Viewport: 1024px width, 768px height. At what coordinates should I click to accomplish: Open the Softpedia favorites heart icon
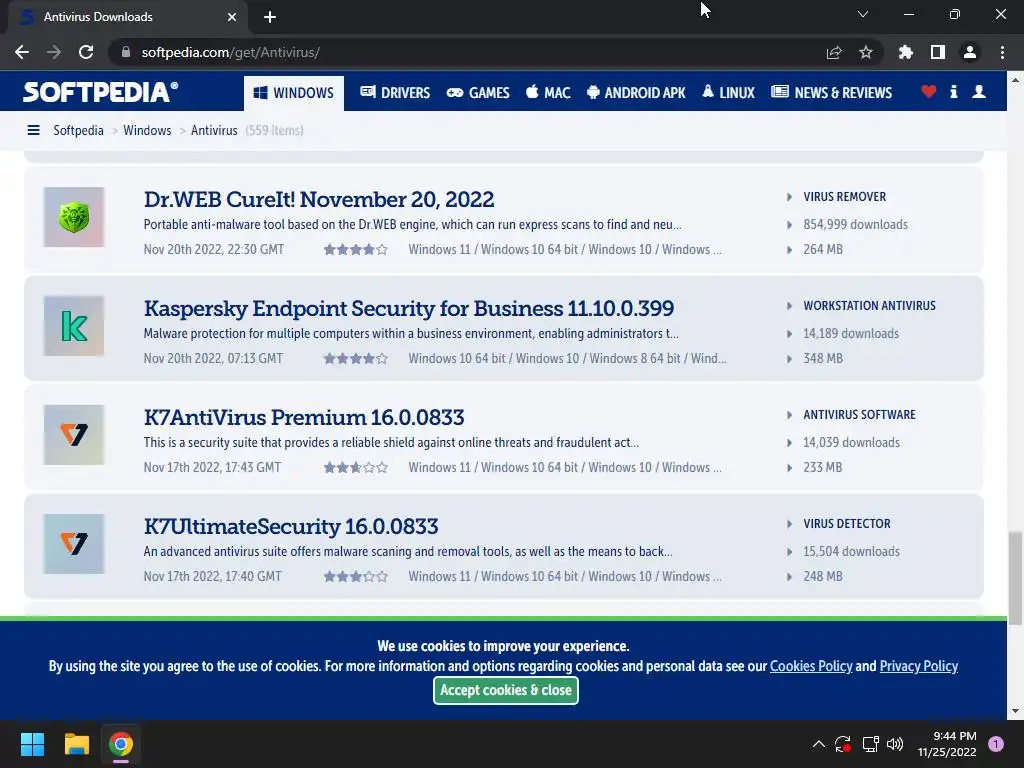coord(929,91)
